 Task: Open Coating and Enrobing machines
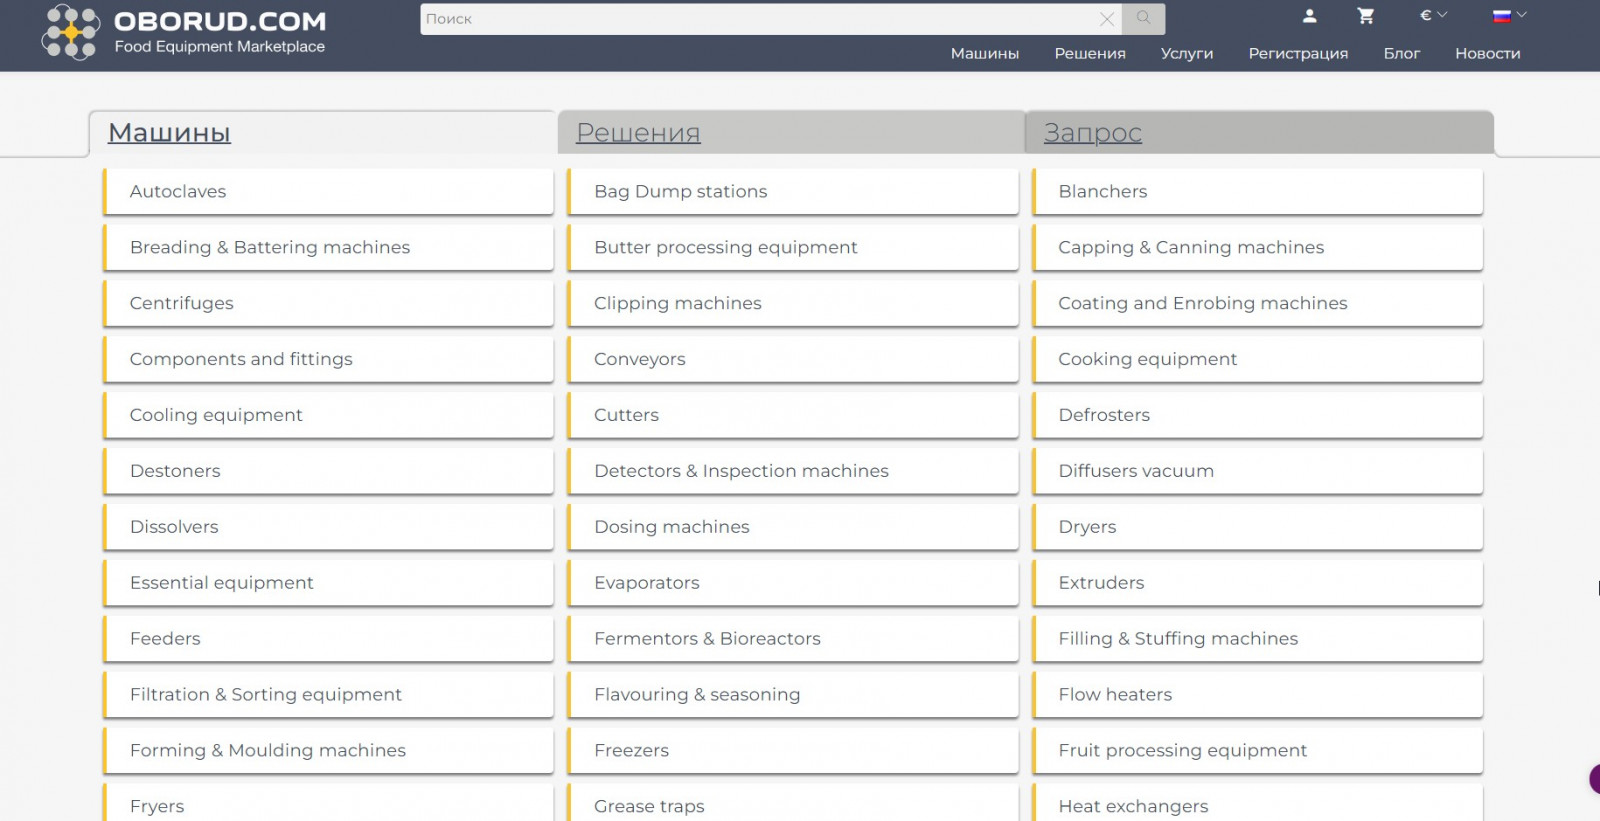[1257, 303]
